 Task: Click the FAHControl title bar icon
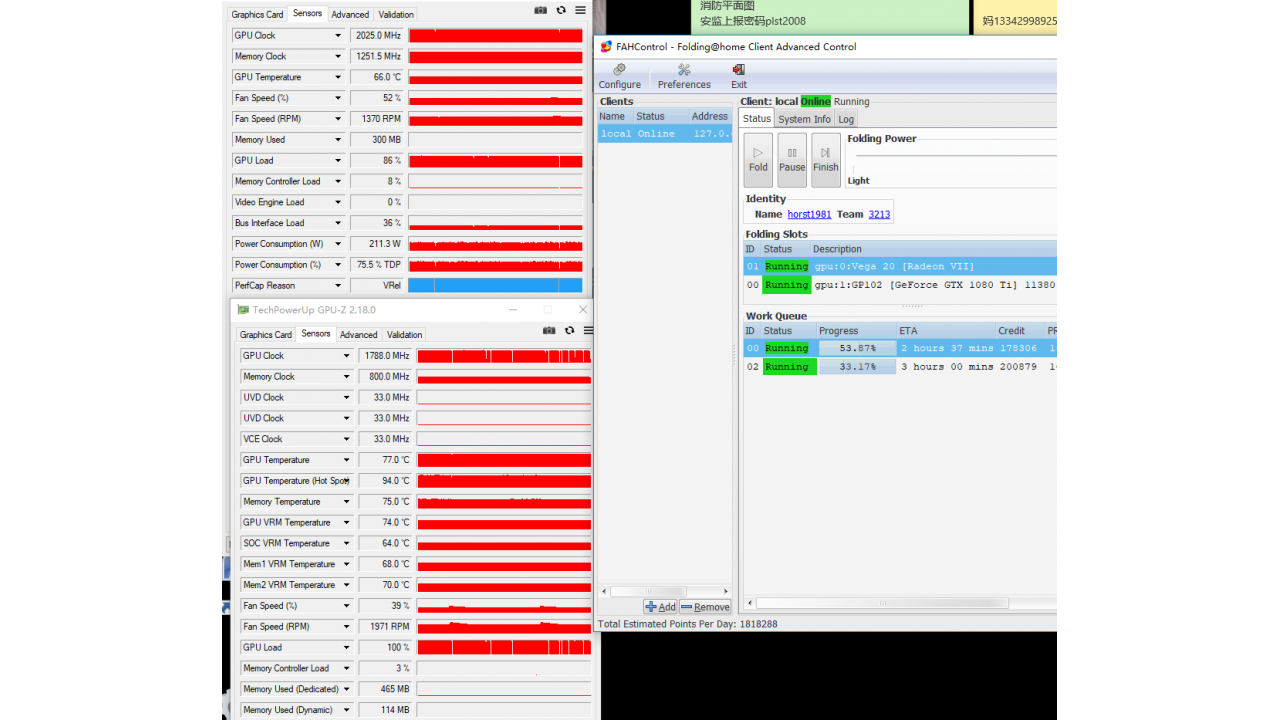click(x=607, y=46)
